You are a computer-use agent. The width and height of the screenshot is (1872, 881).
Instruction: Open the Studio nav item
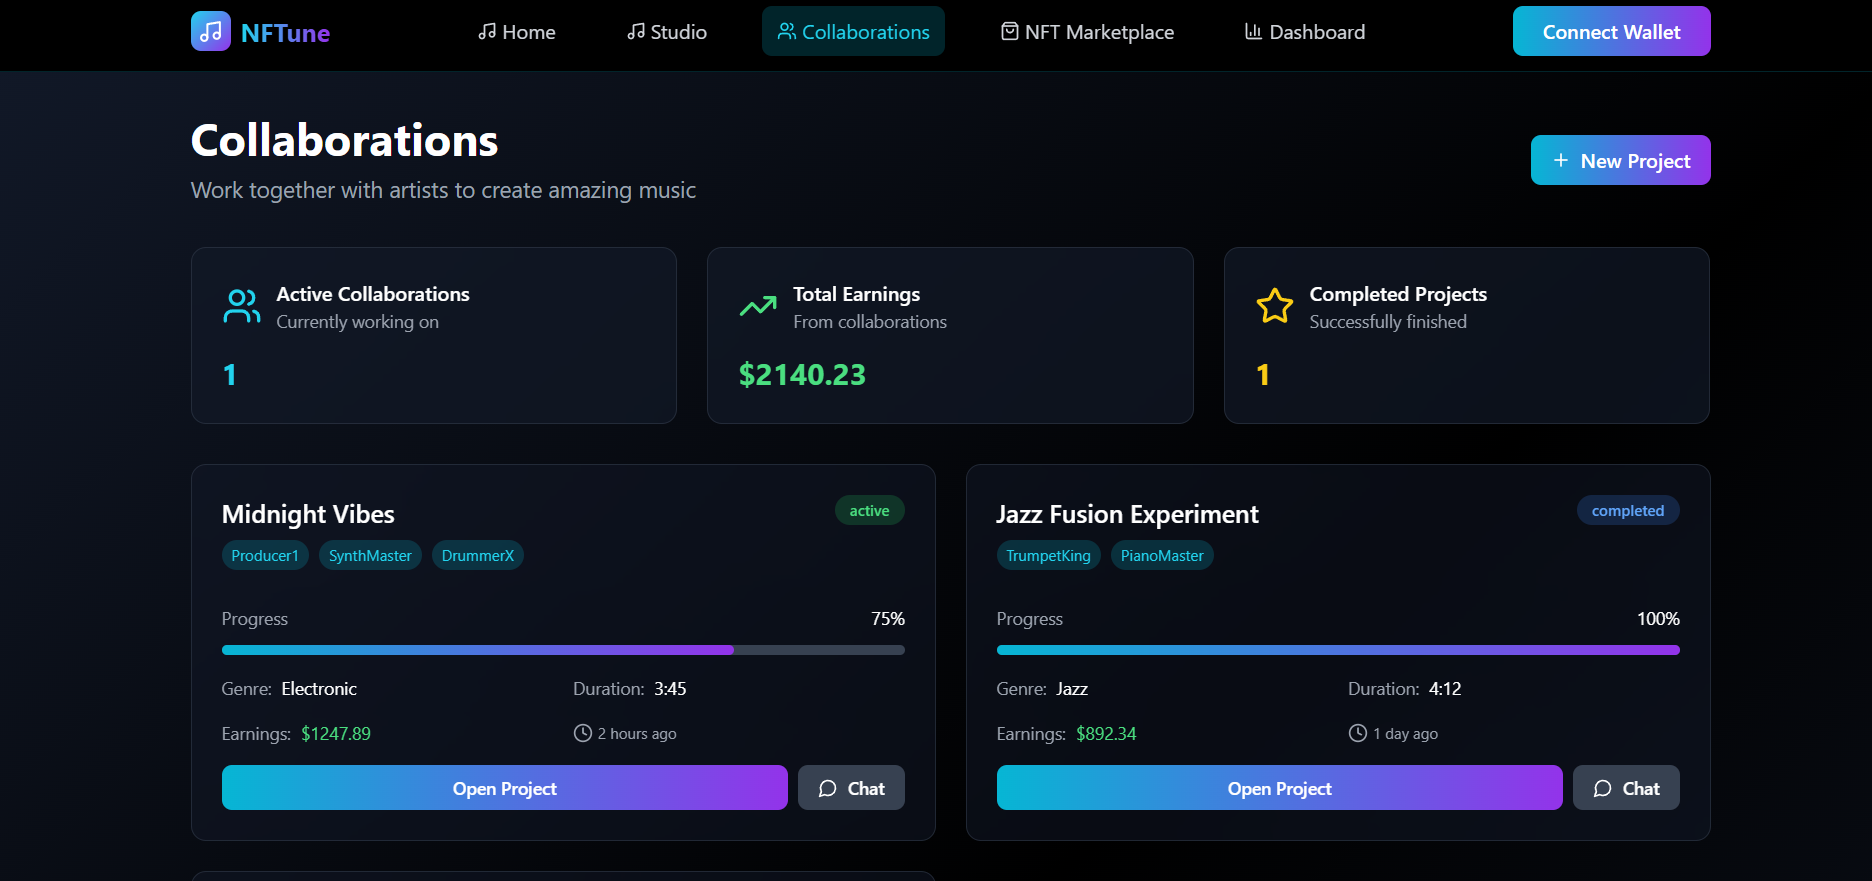click(x=667, y=32)
